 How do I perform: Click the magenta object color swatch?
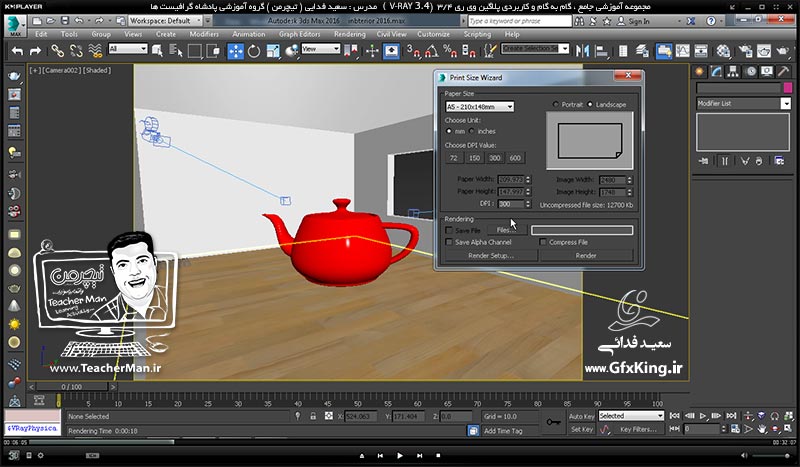click(x=788, y=88)
